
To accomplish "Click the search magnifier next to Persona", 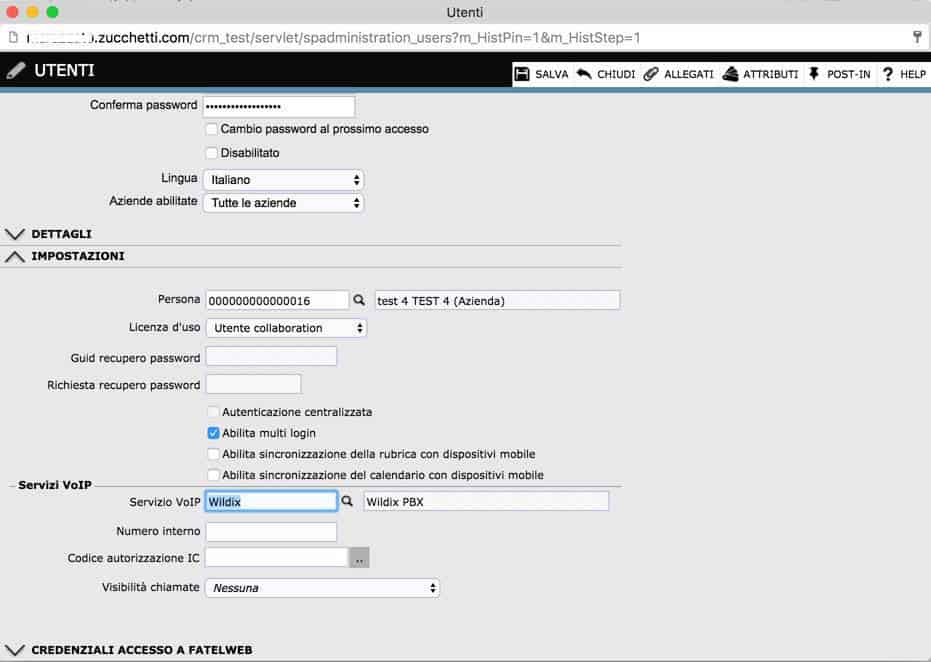I will coord(360,300).
